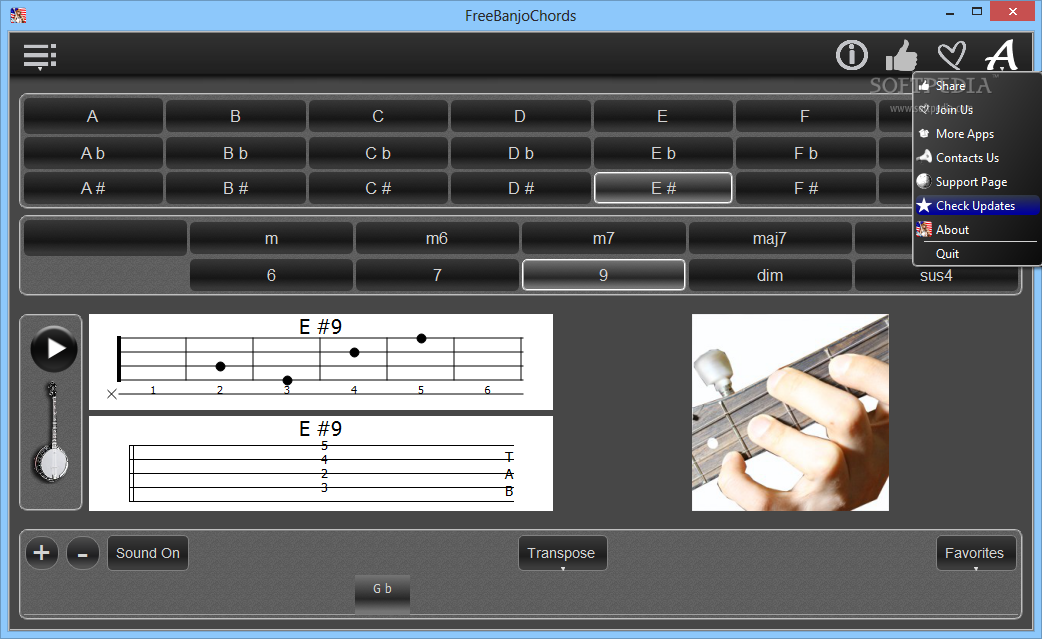Select the m6 chord type
Image resolution: width=1042 pixels, height=639 pixels.
[437, 238]
